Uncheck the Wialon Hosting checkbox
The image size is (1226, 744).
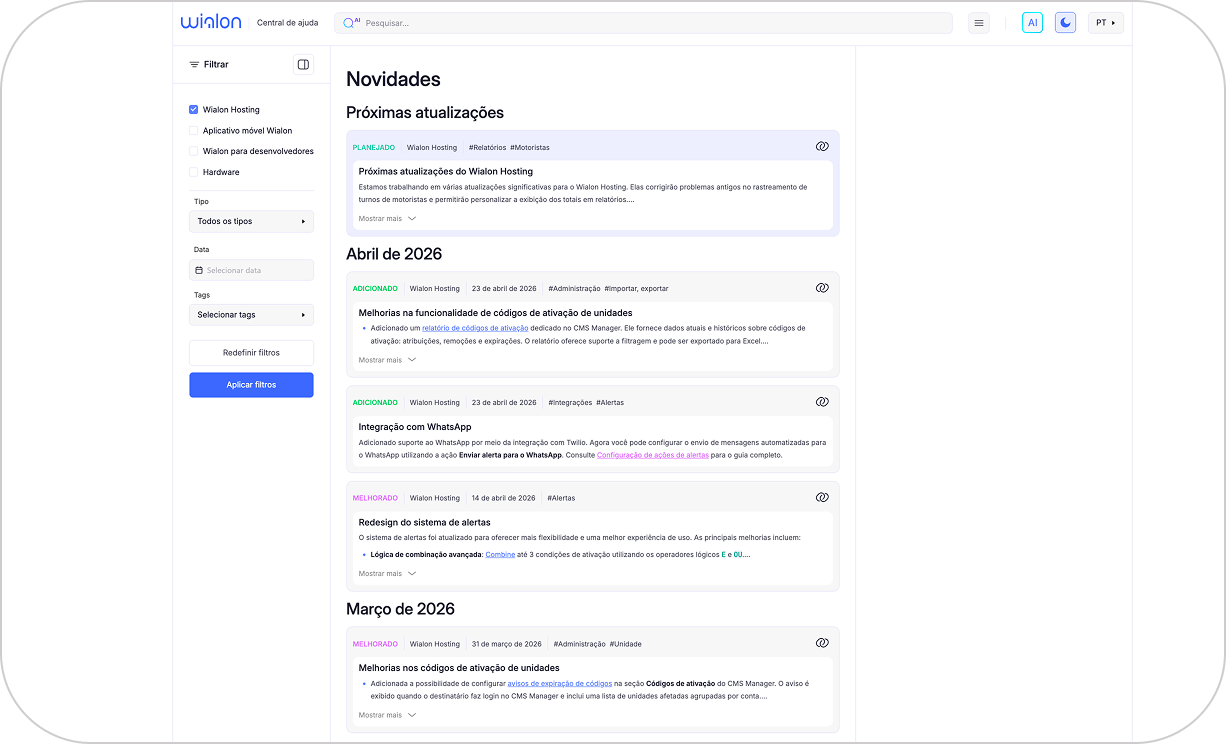point(194,110)
